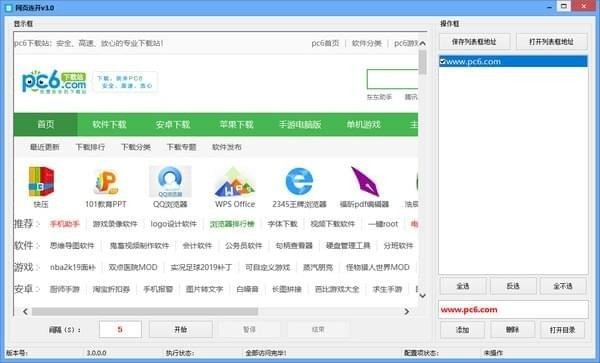Select the WPS Office icon
The image size is (600, 363).
tap(235, 182)
